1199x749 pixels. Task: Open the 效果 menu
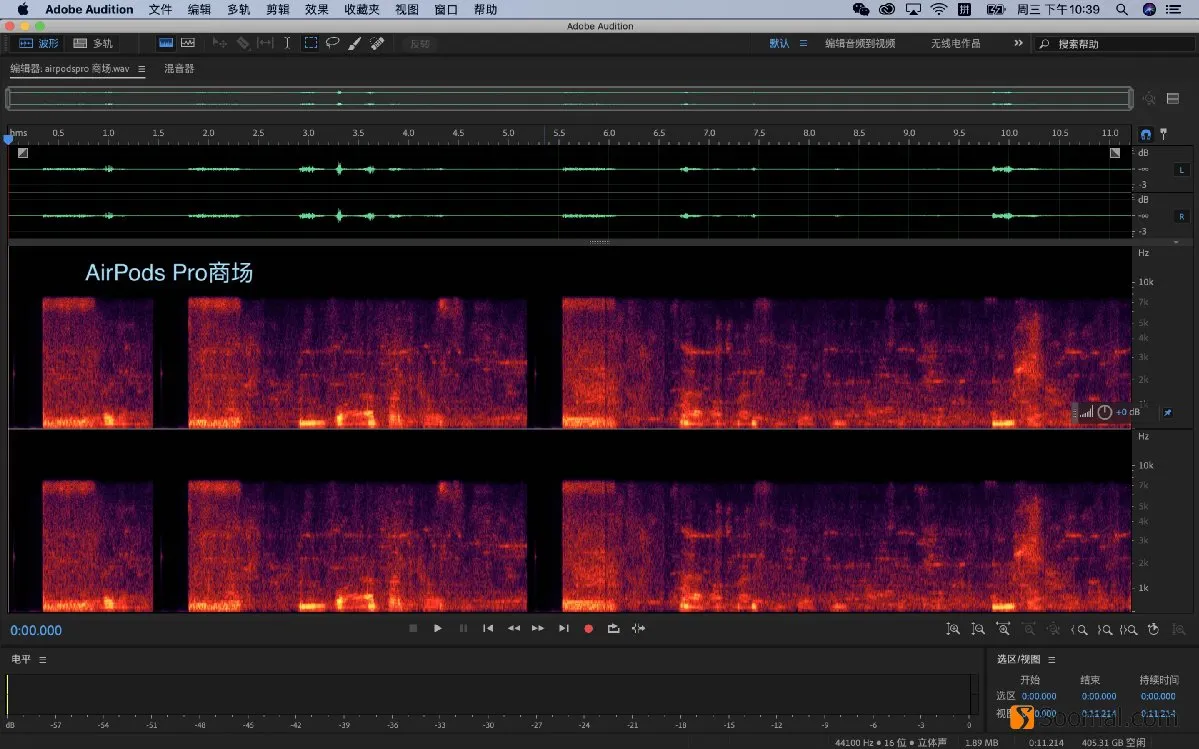[x=317, y=9]
